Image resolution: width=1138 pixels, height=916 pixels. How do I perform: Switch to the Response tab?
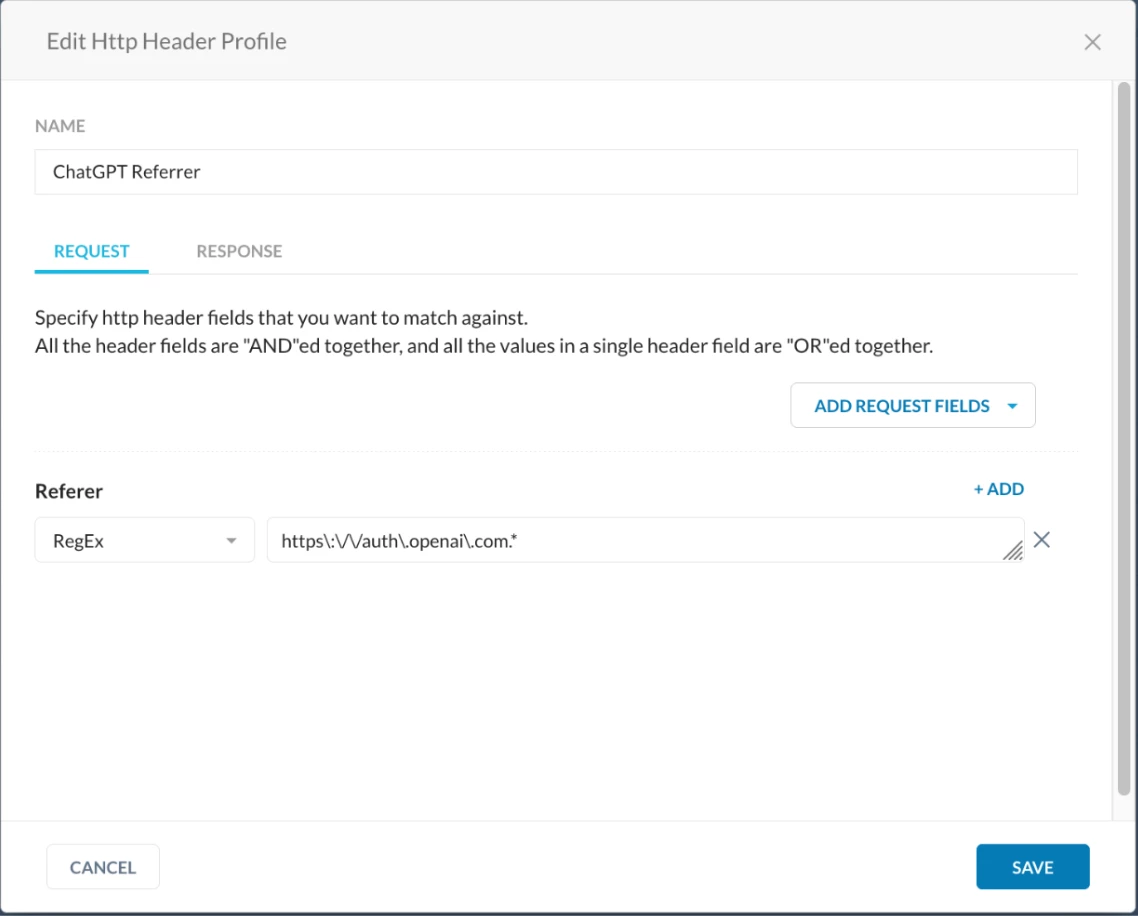point(239,251)
